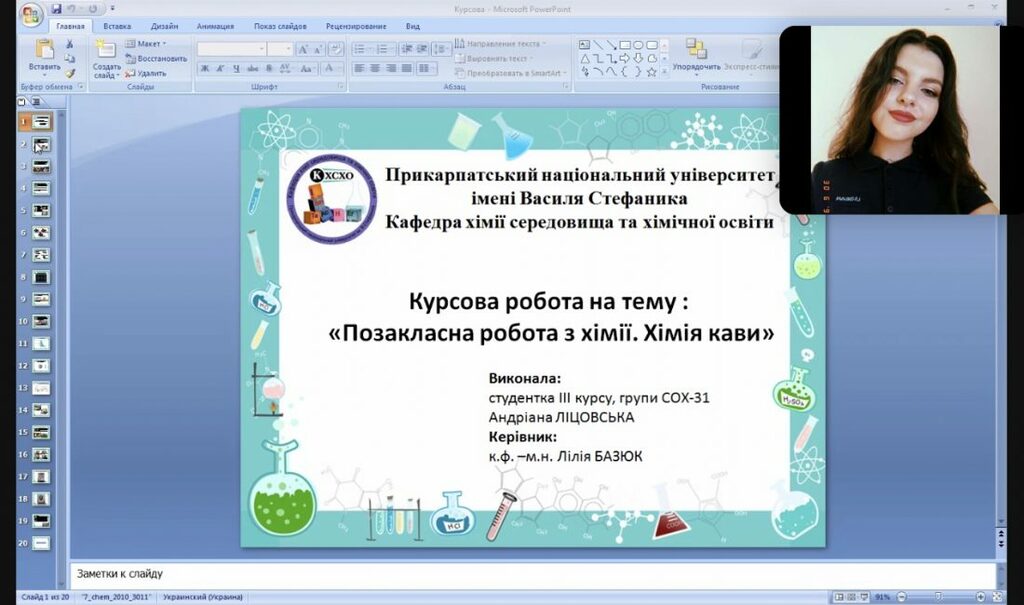
Task: Toggle bold (Ж) formatting
Action: [205, 69]
